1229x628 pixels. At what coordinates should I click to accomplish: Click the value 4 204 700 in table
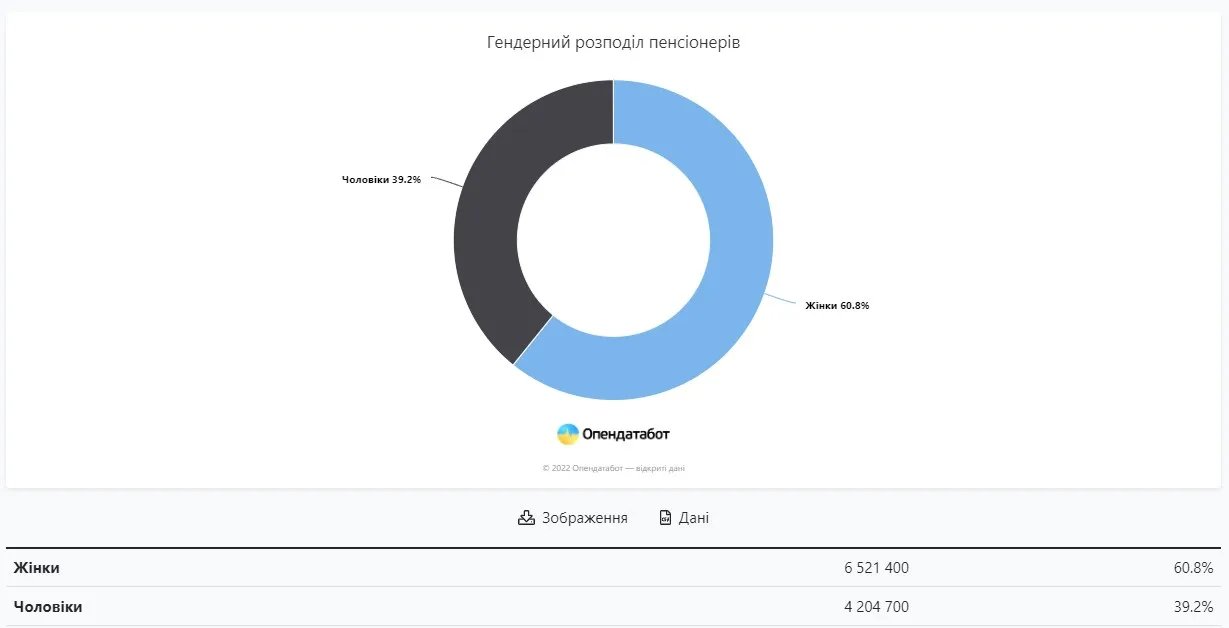876,607
